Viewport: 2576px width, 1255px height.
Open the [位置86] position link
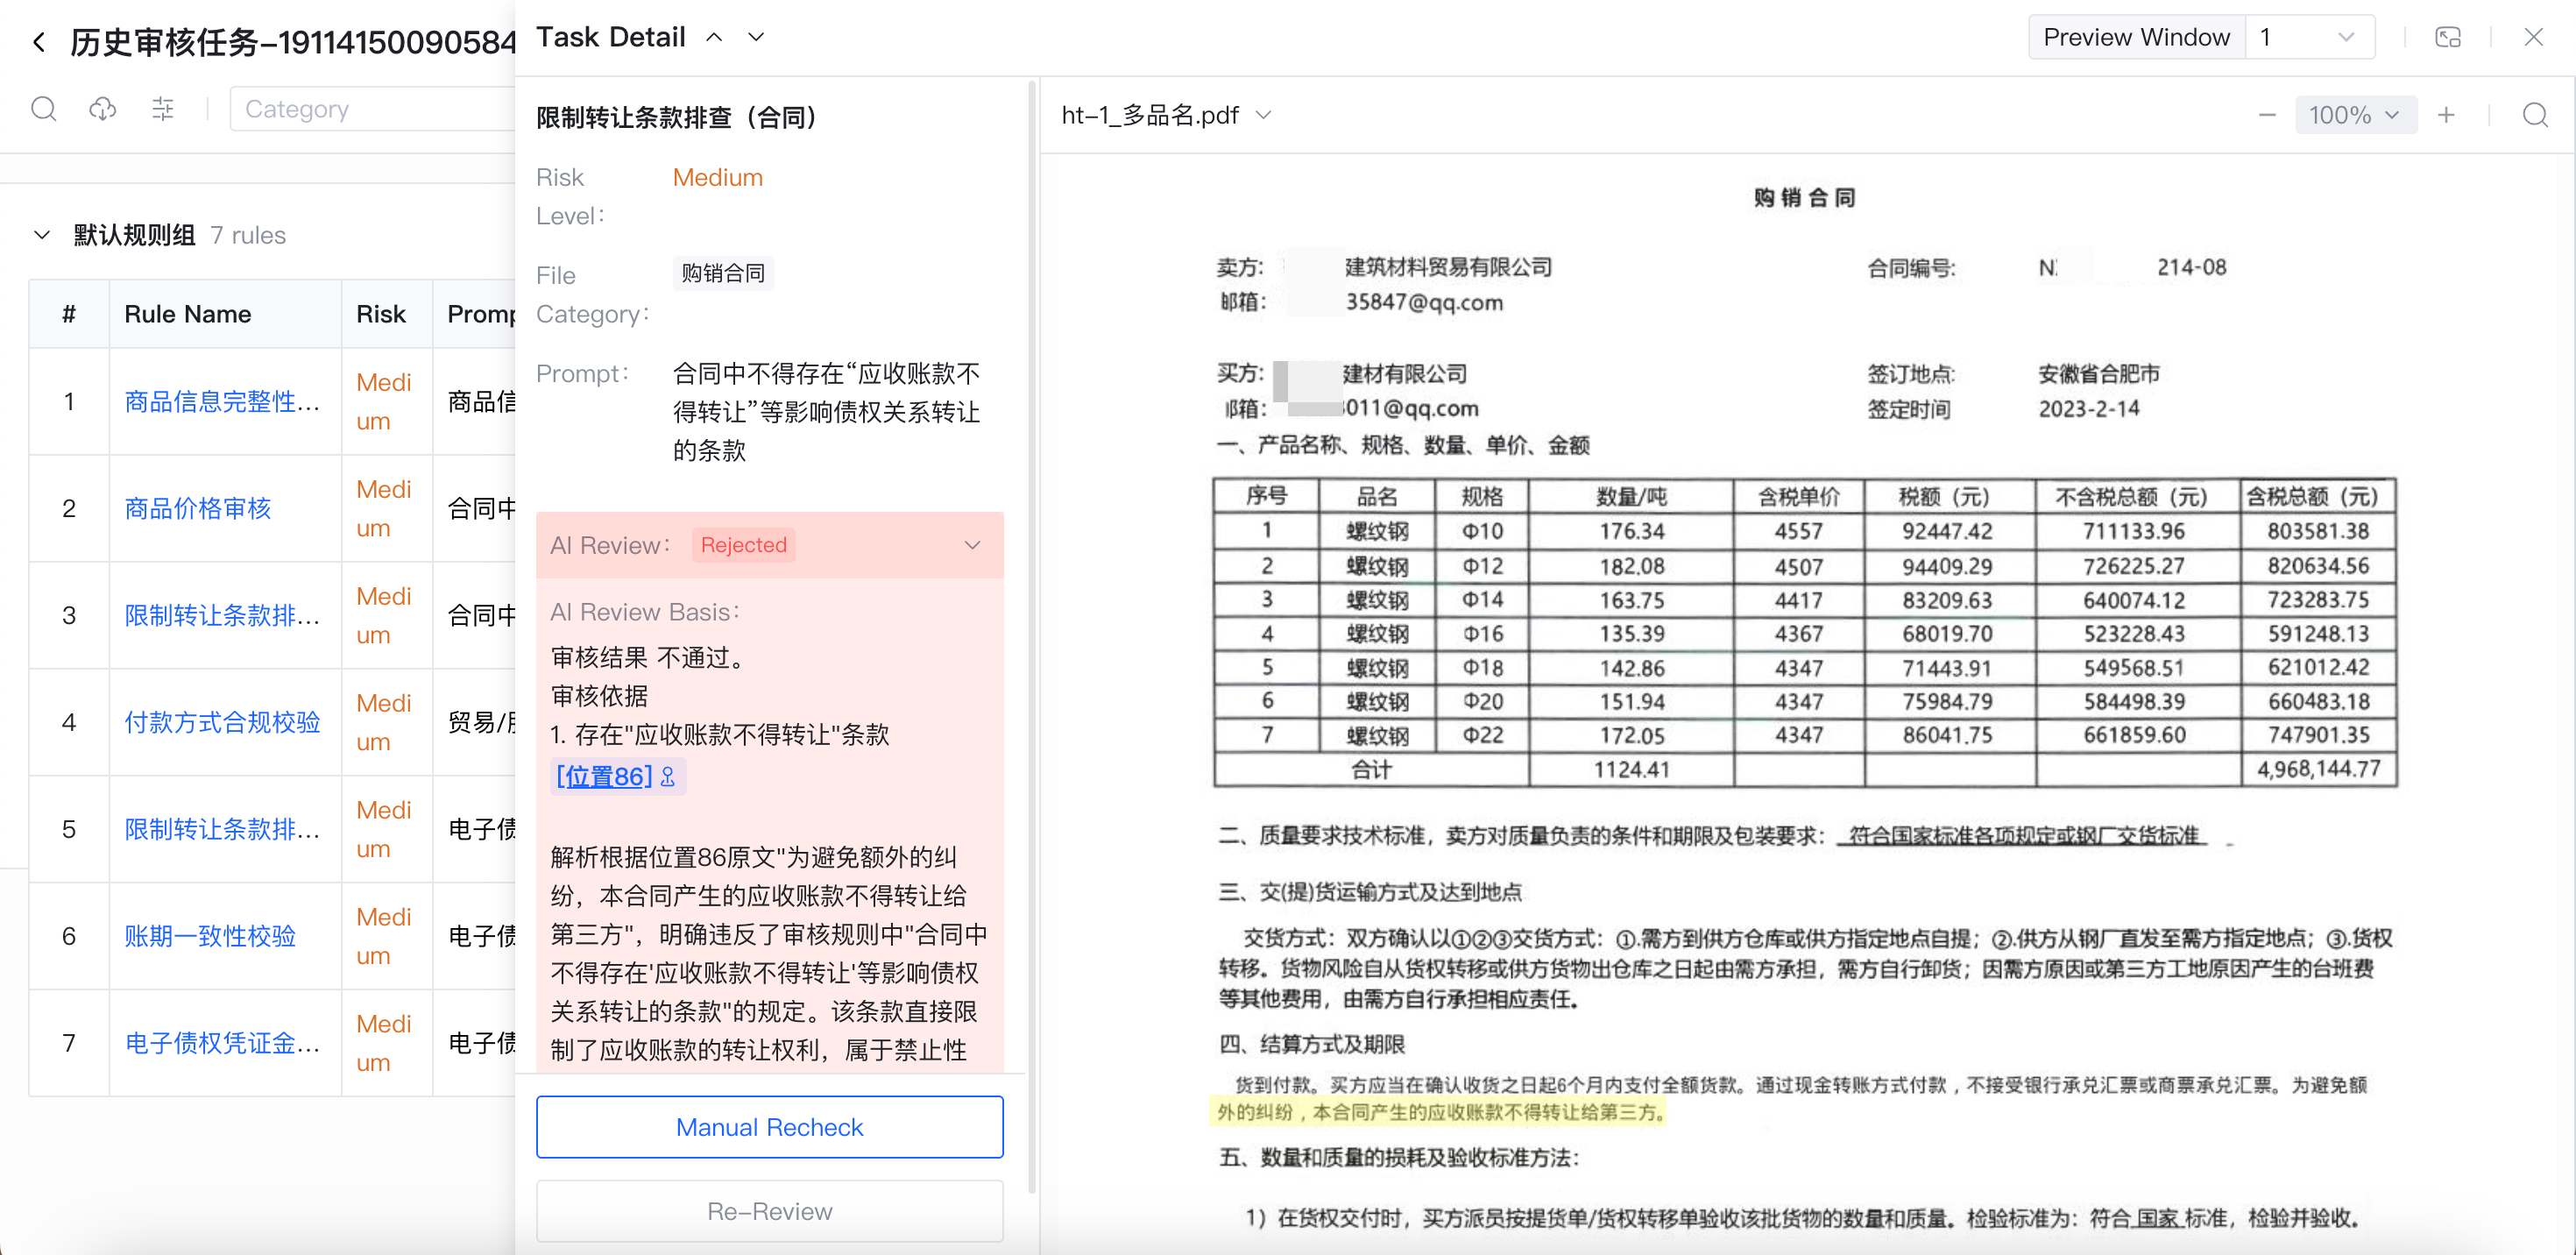tap(604, 776)
